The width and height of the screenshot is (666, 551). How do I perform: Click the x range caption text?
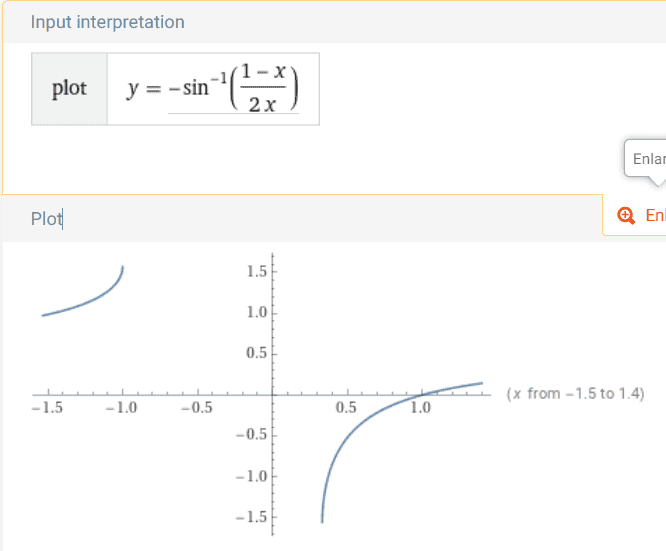pos(576,394)
